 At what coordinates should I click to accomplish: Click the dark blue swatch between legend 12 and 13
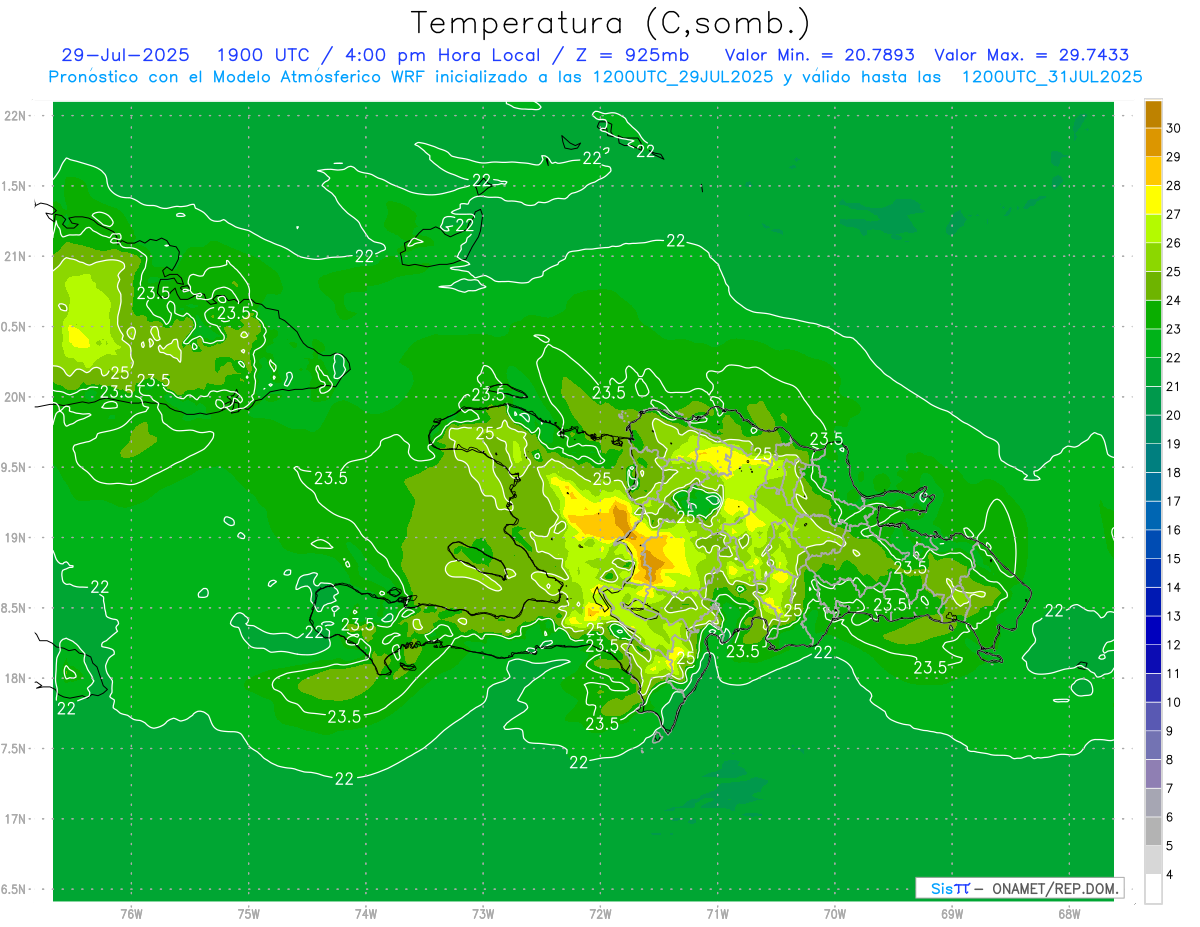pos(1153,630)
